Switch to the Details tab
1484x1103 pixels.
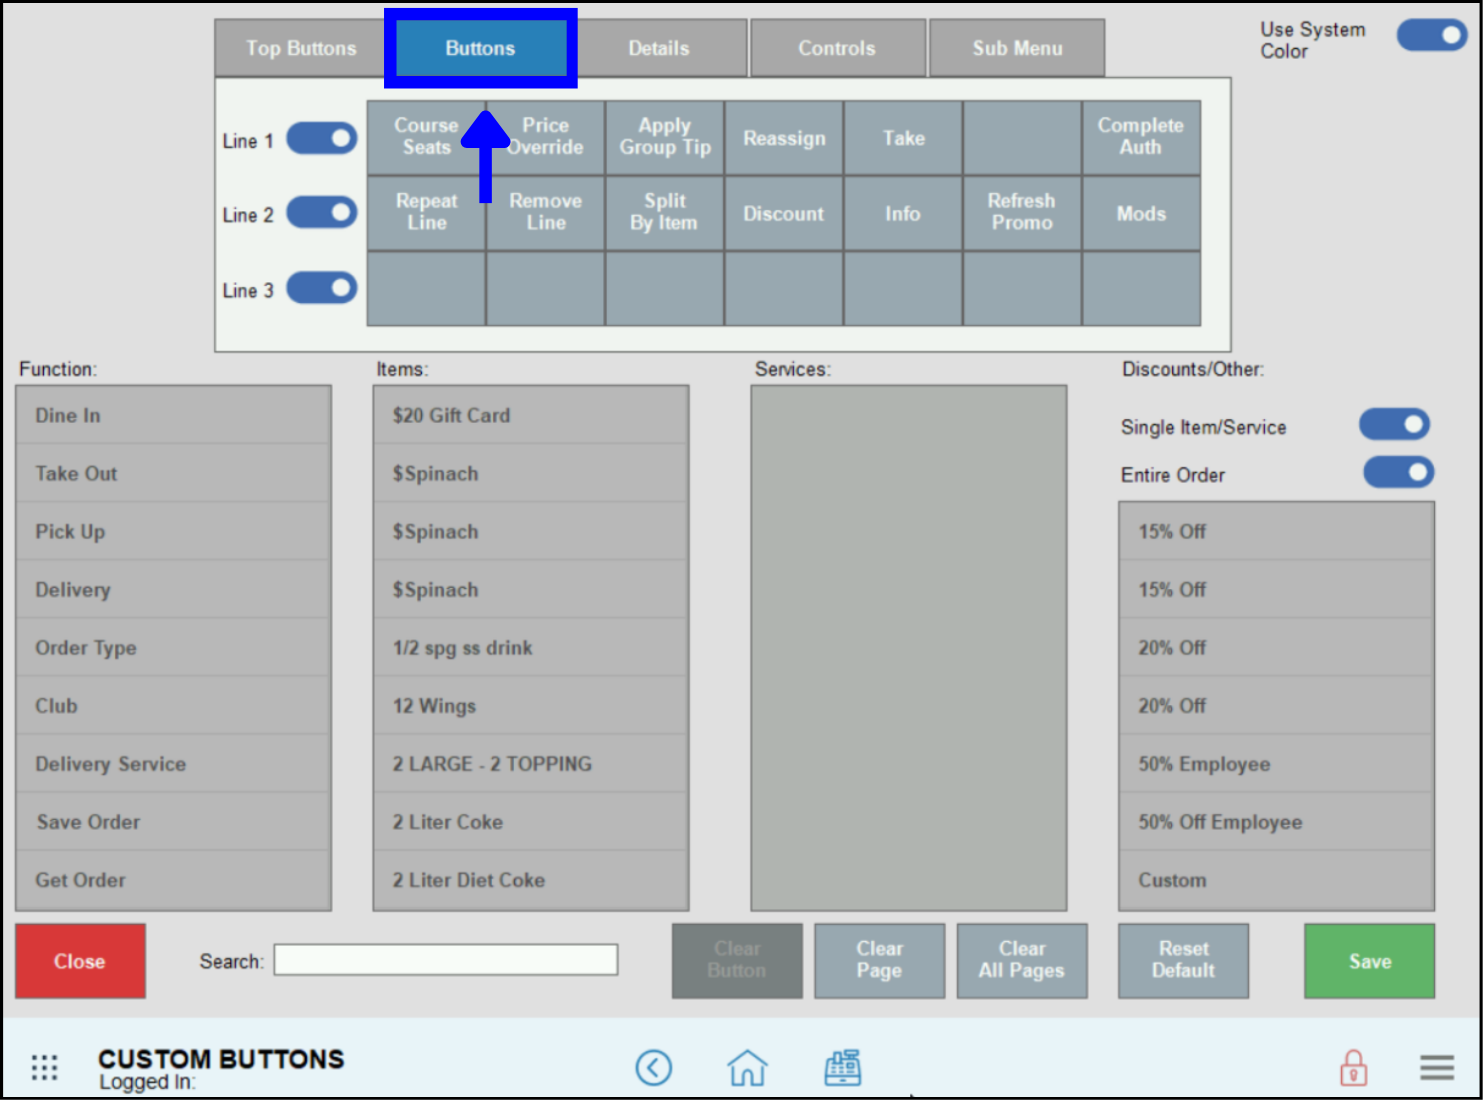[660, 47]
